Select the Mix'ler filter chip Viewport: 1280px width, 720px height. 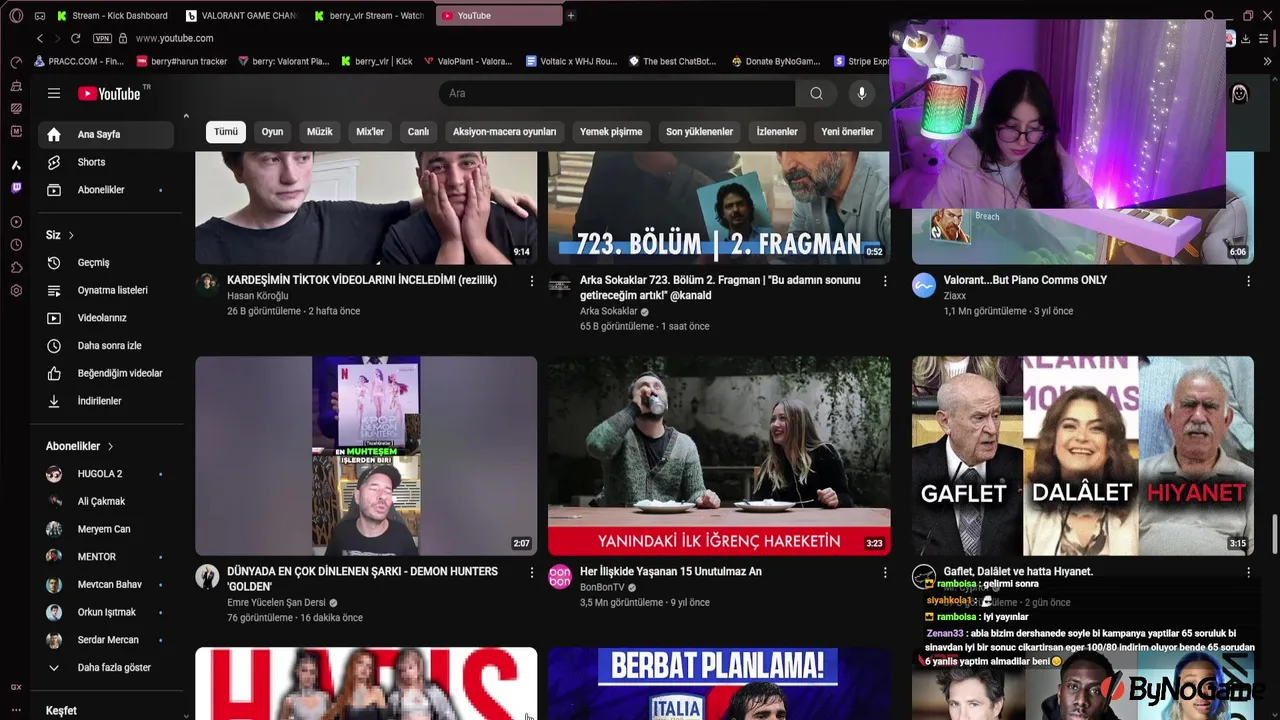click(x=370, y=132)
